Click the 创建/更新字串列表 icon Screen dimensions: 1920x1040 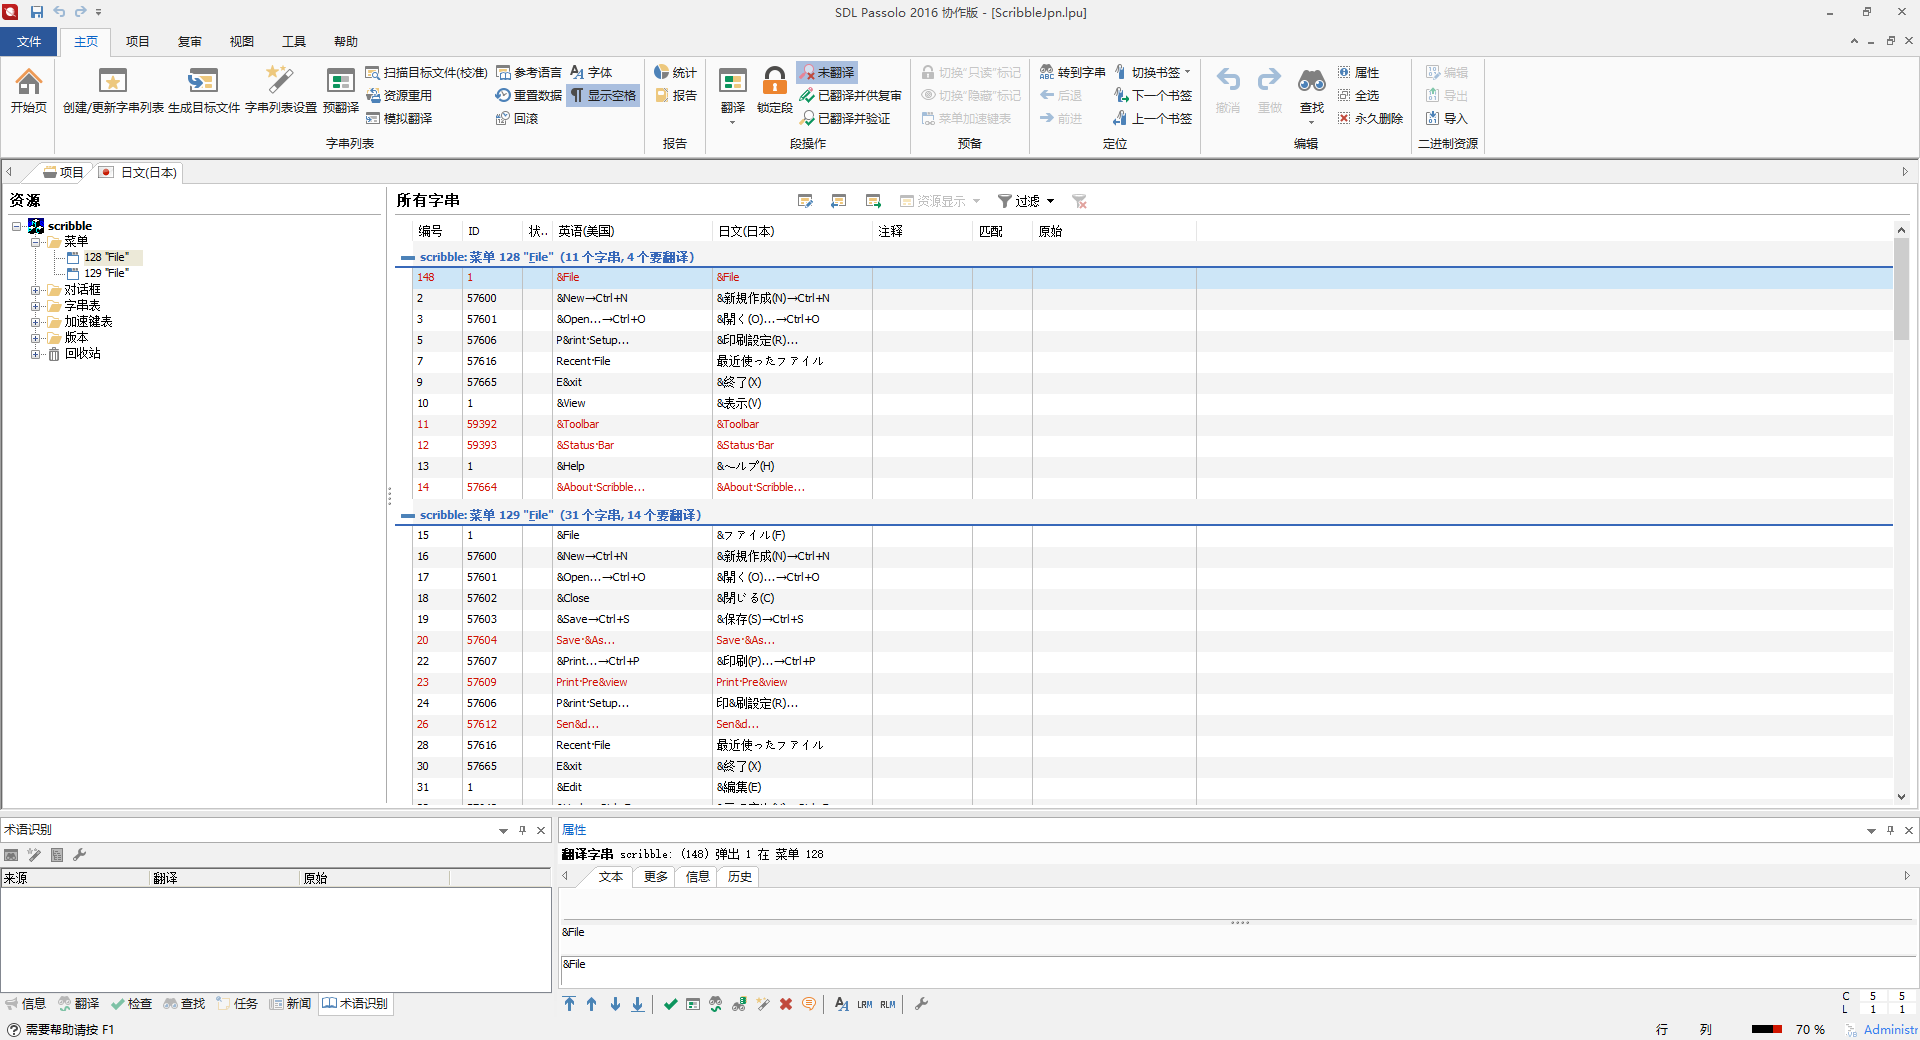point(113,81)
